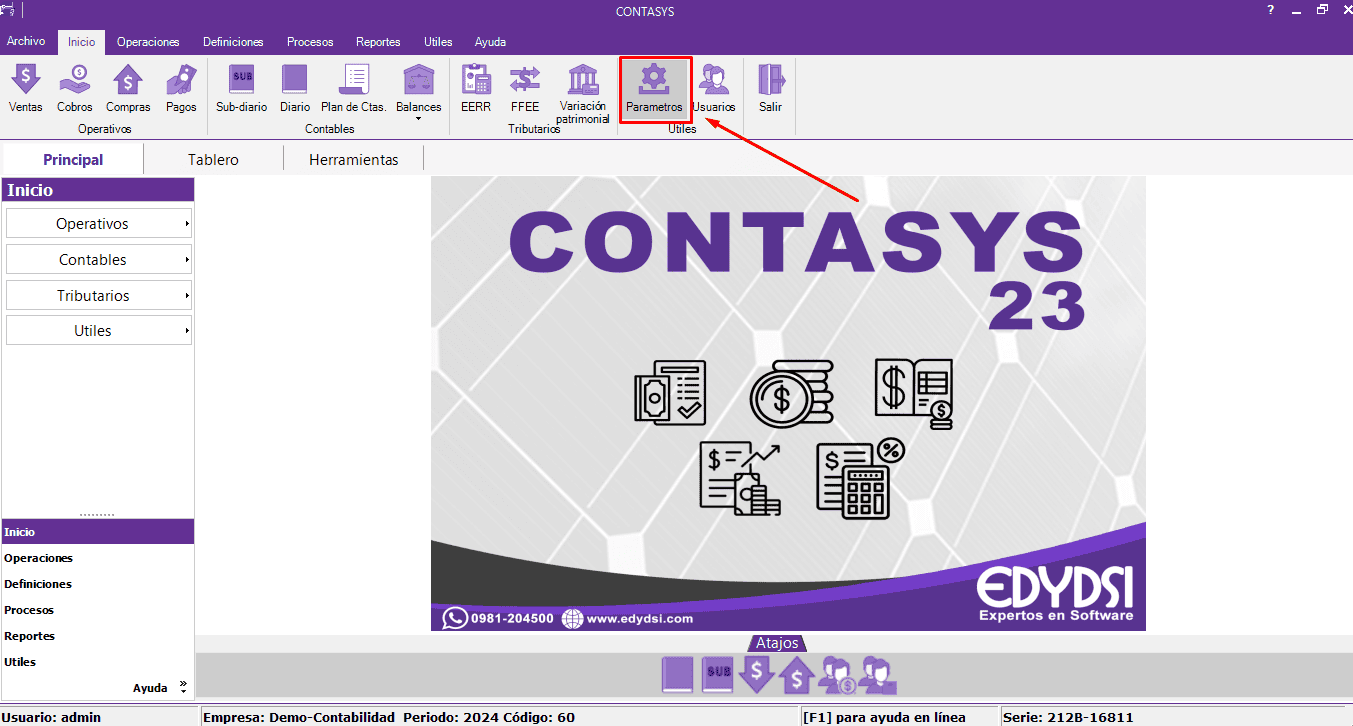Switch to the Reportes ribbon tab
The image size is (1353, 726).
click(x=378, y=42)
